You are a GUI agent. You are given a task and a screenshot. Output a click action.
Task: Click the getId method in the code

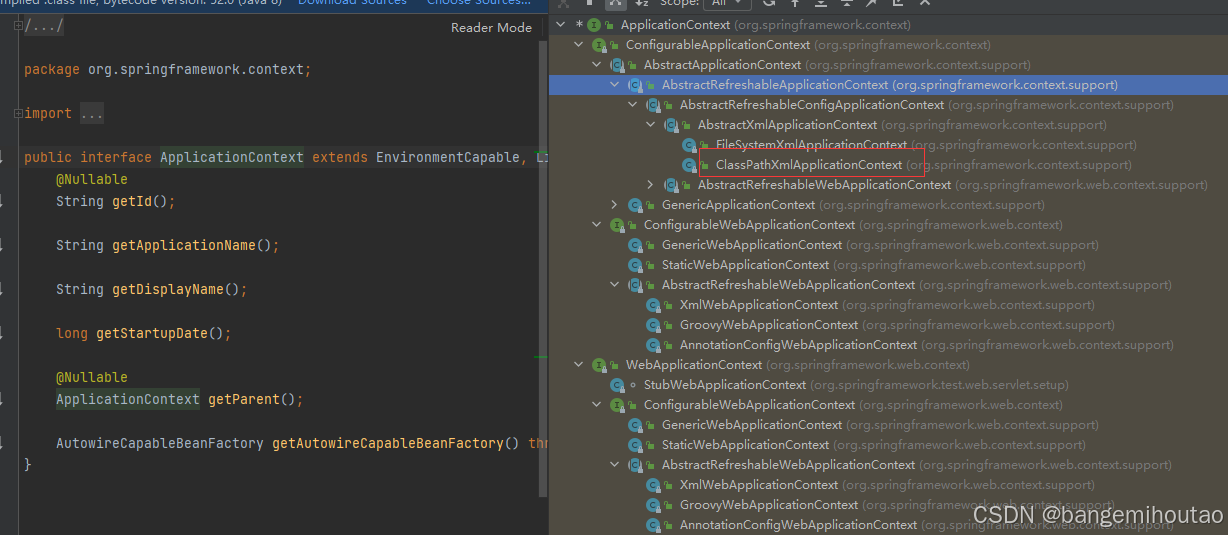point(132,201)
